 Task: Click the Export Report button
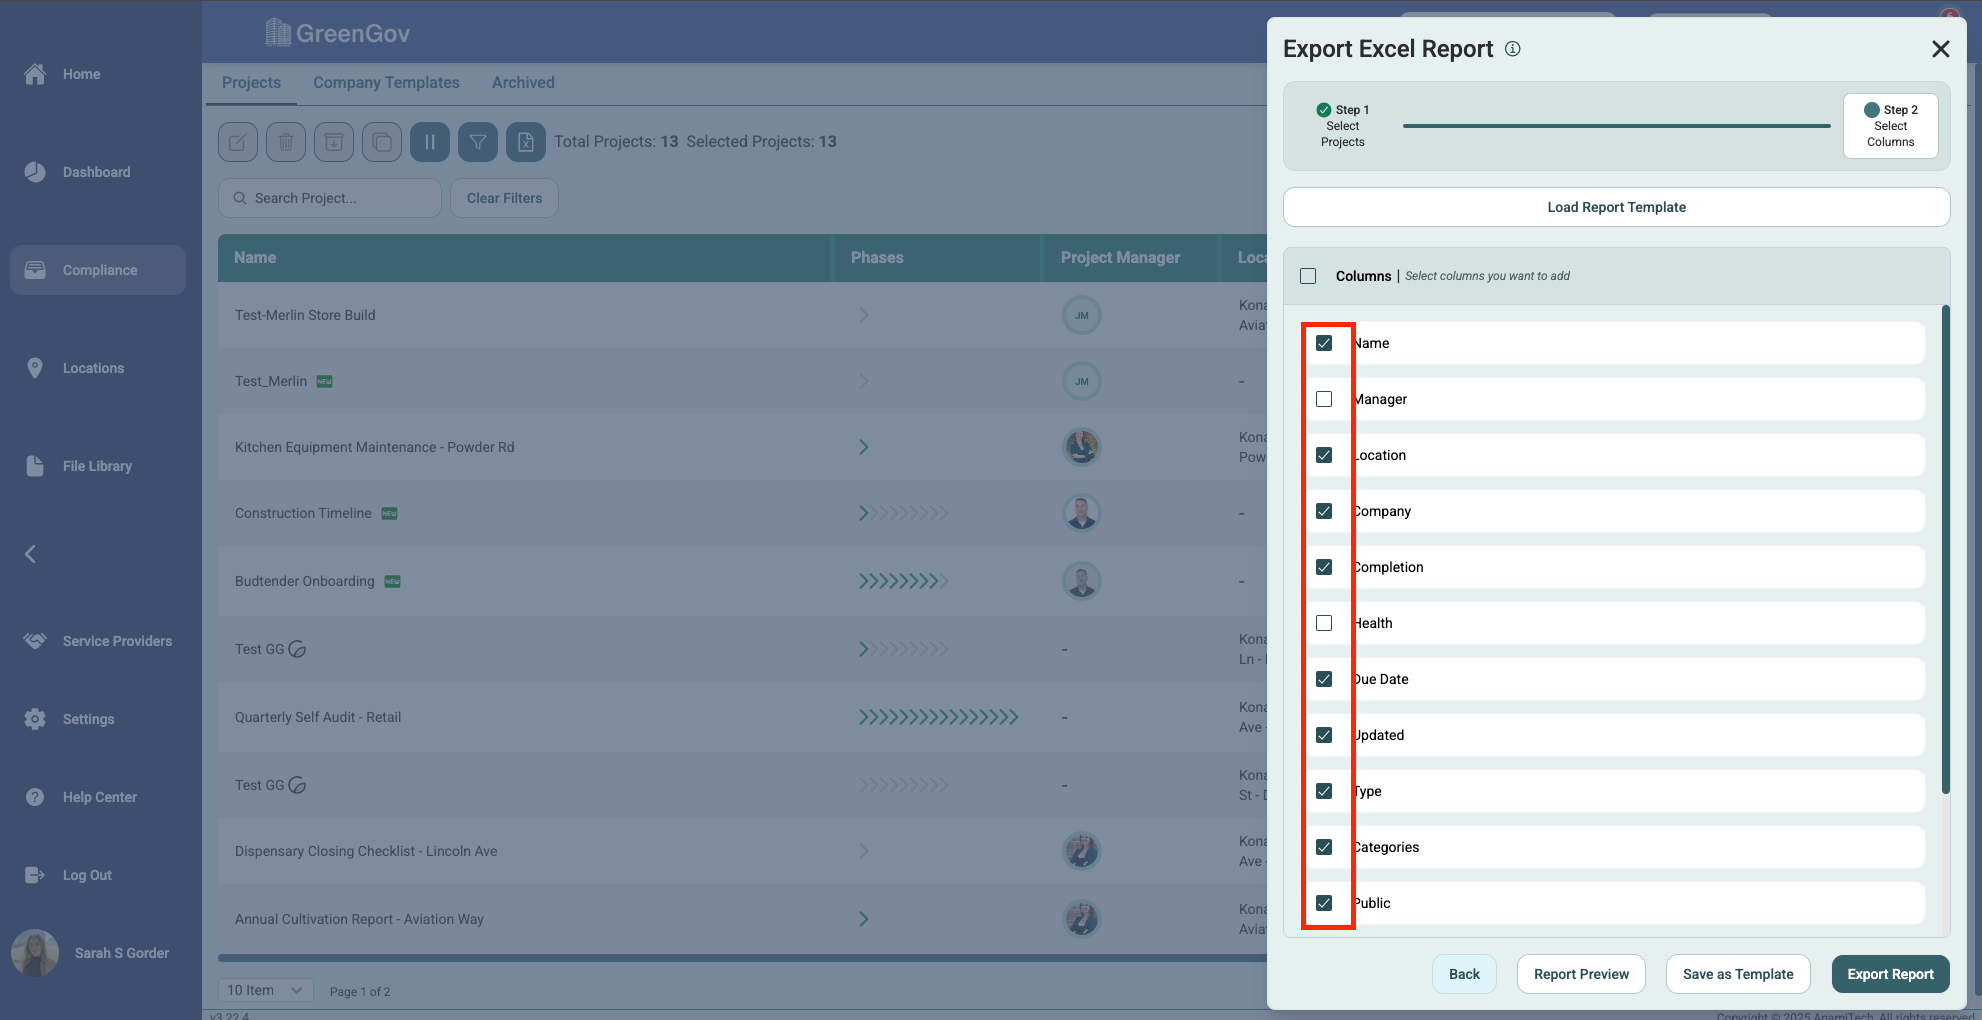[x=1891, y=974]
